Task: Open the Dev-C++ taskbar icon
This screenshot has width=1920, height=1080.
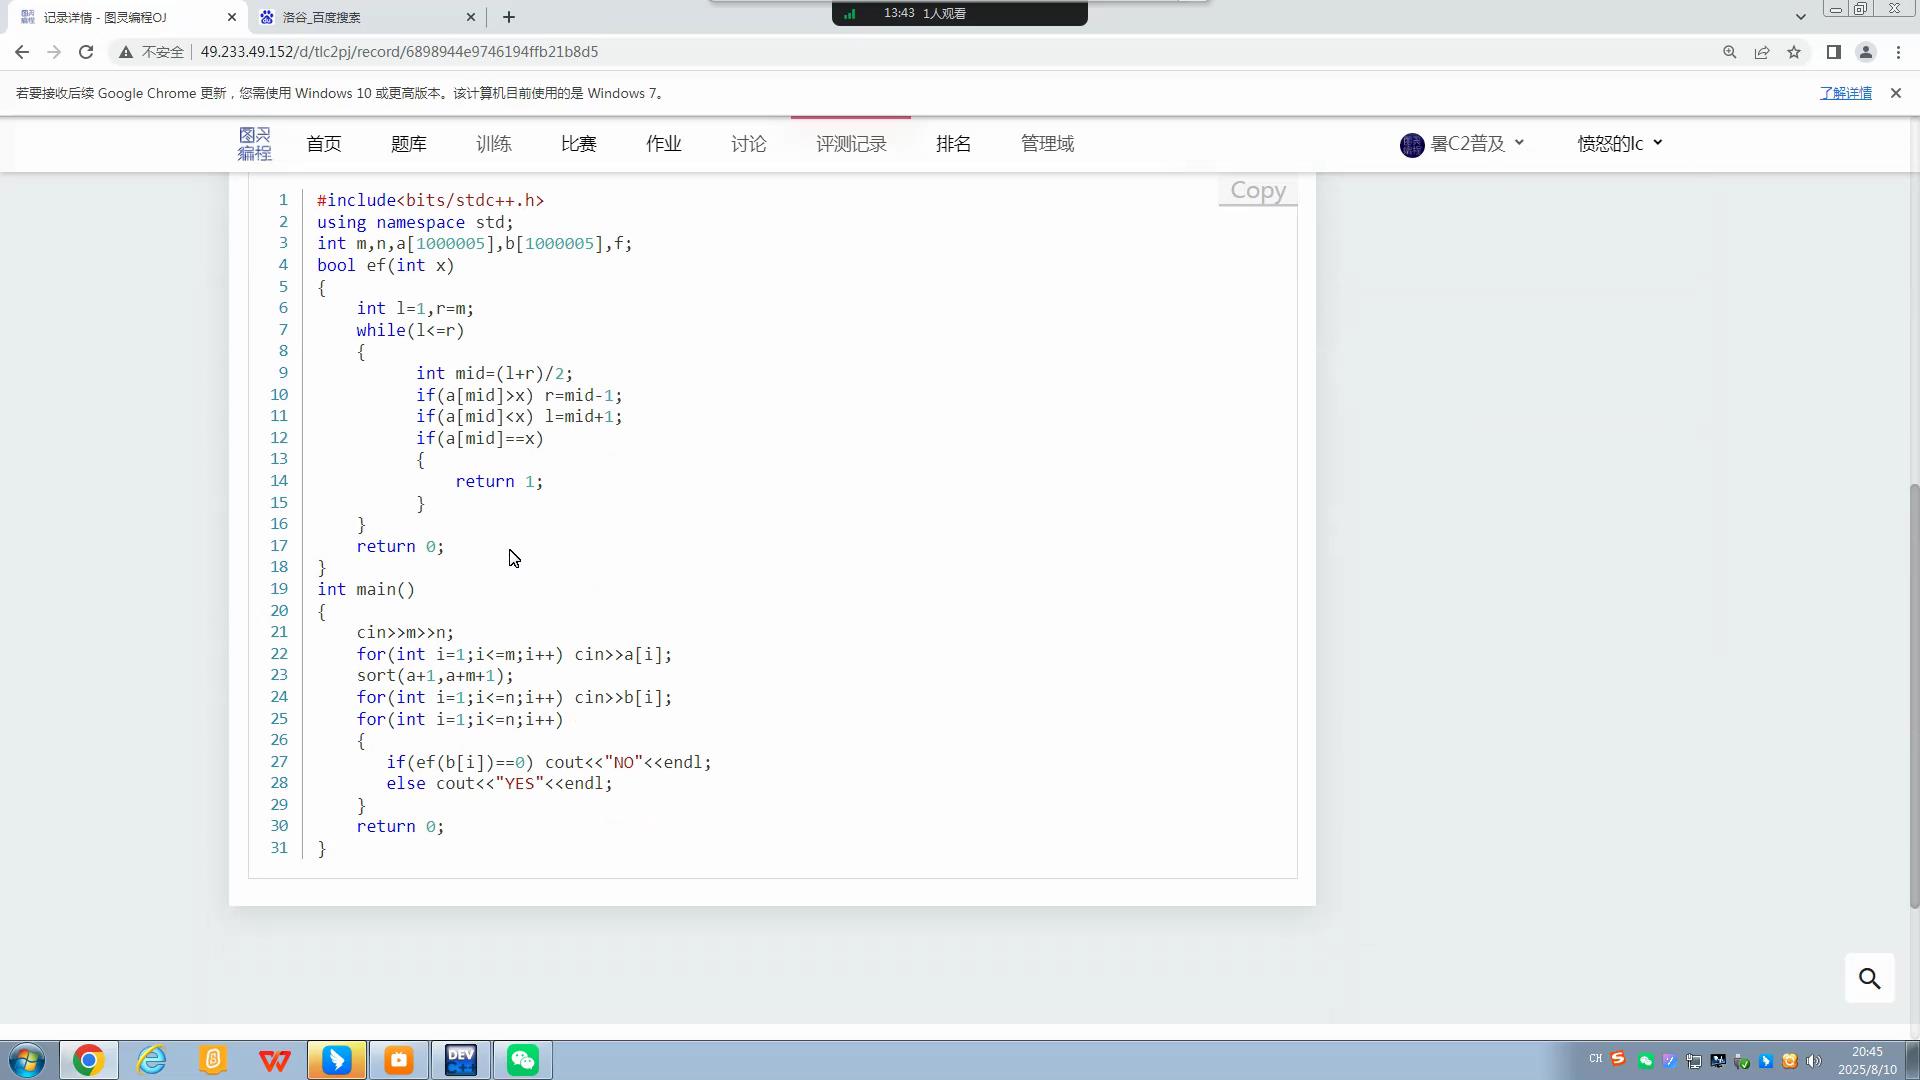Action: coord(461,1060)
